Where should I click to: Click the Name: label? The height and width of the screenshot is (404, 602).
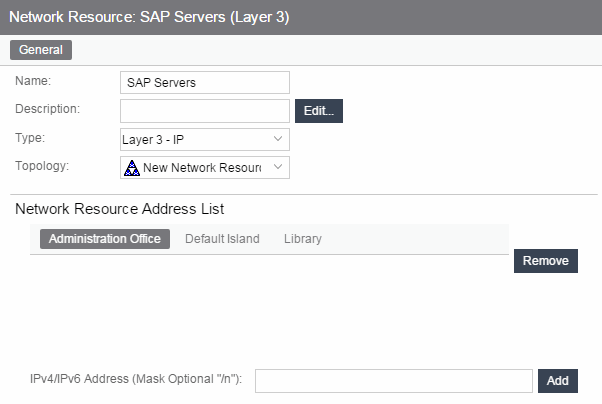[33, 81]
